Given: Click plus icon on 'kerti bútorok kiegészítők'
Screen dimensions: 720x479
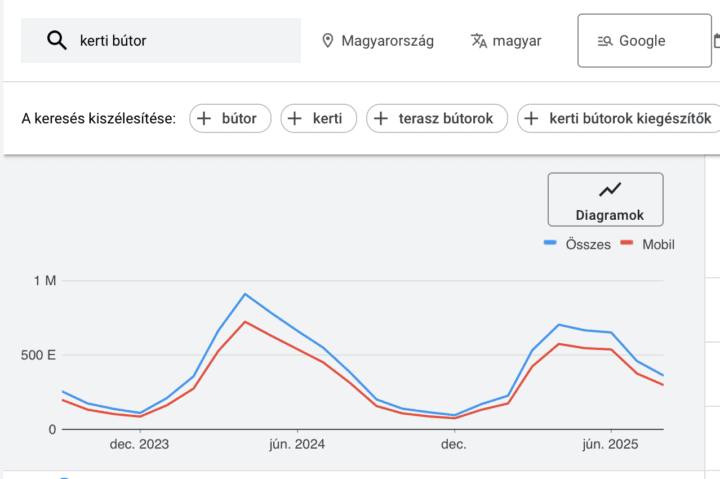Looking at the screenshot, I should tap(531, 118).
